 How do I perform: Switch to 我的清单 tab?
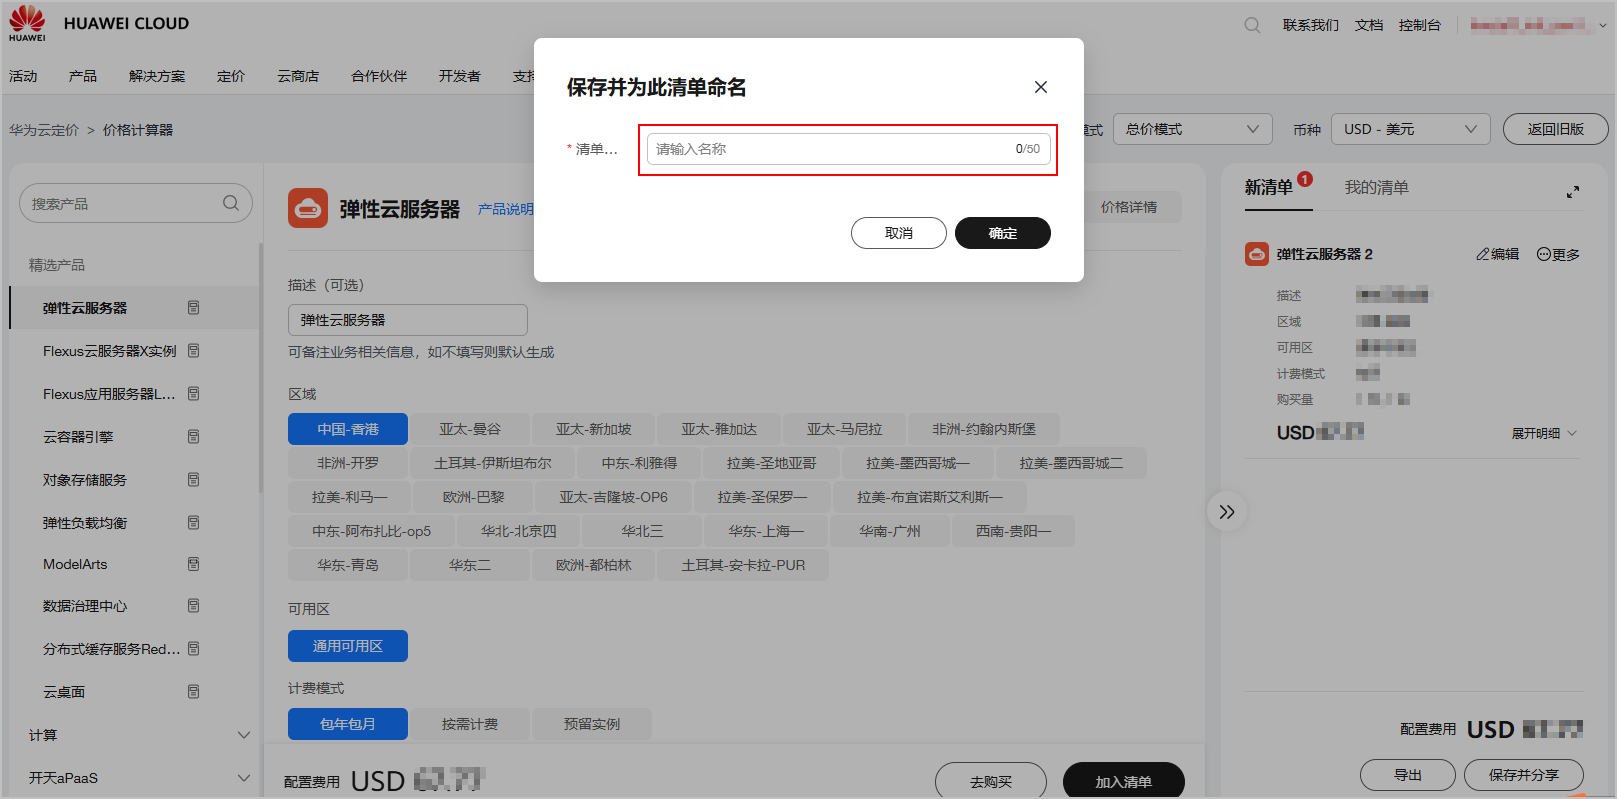1376,187
